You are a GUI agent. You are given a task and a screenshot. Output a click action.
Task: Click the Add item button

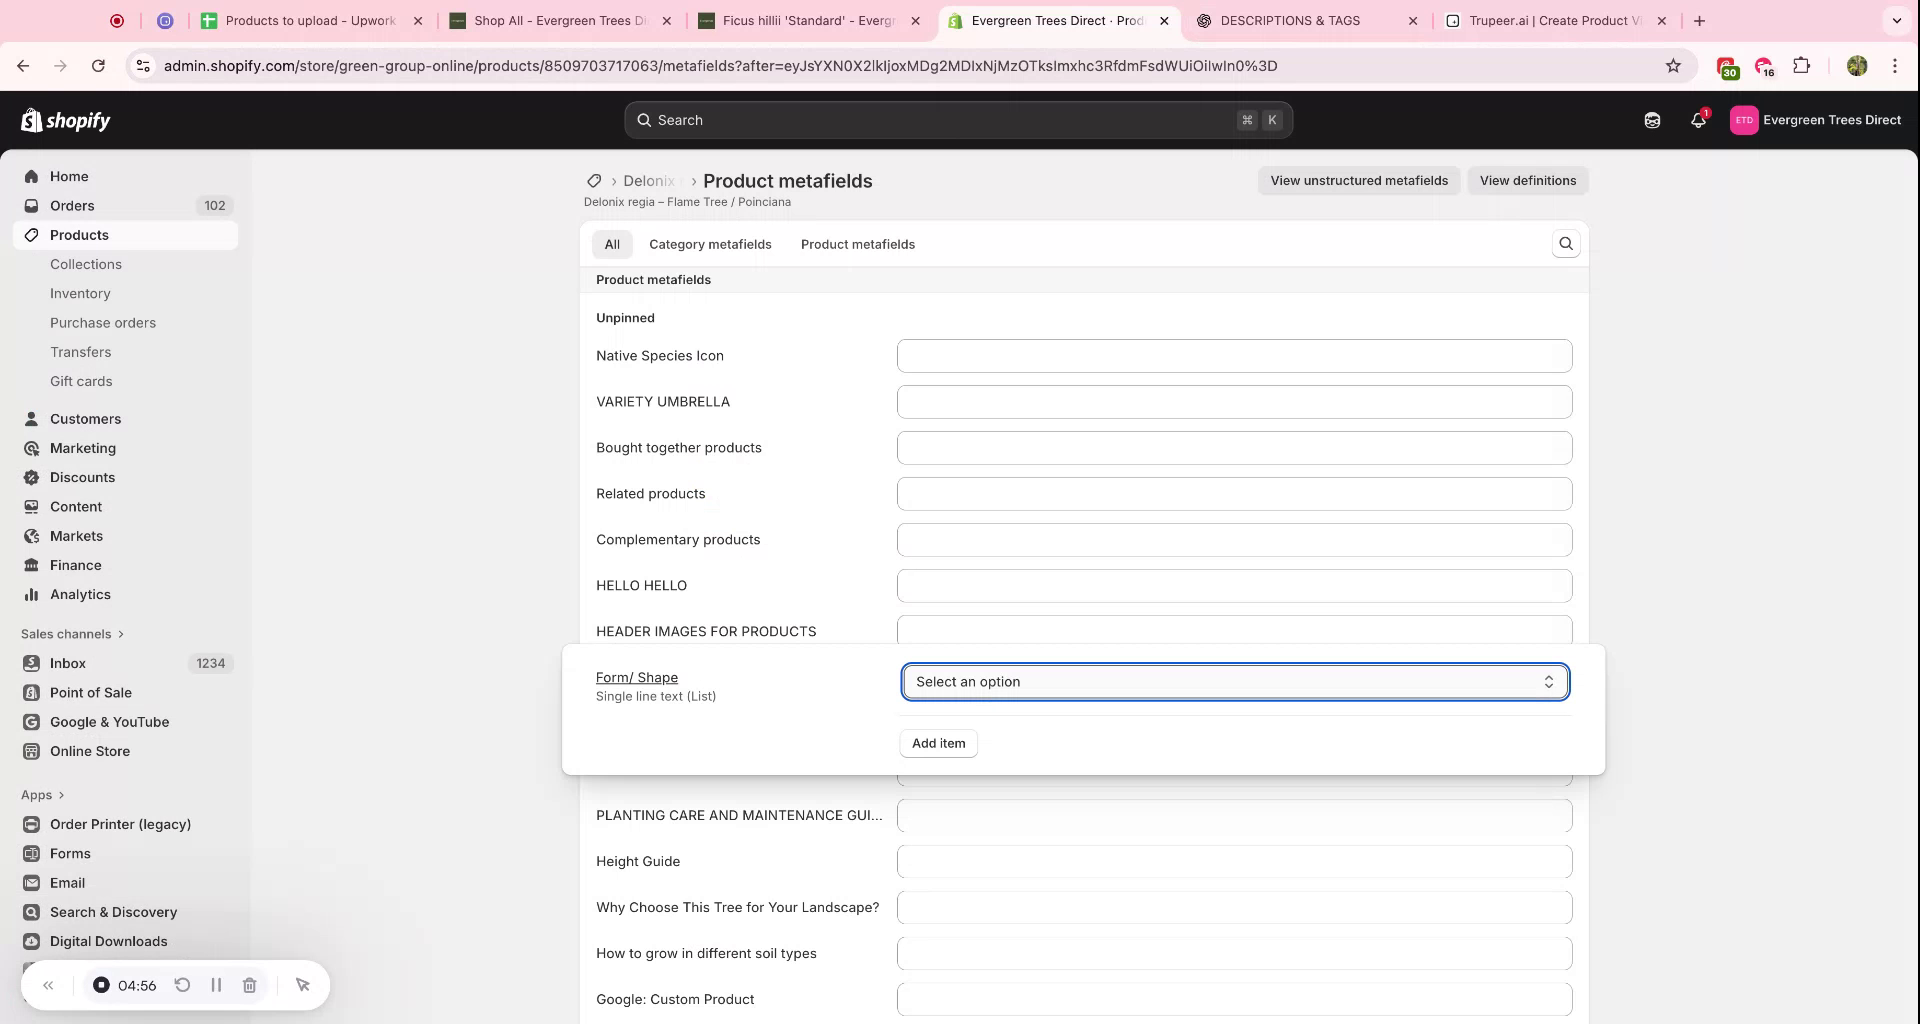click(x=938, y=743)
